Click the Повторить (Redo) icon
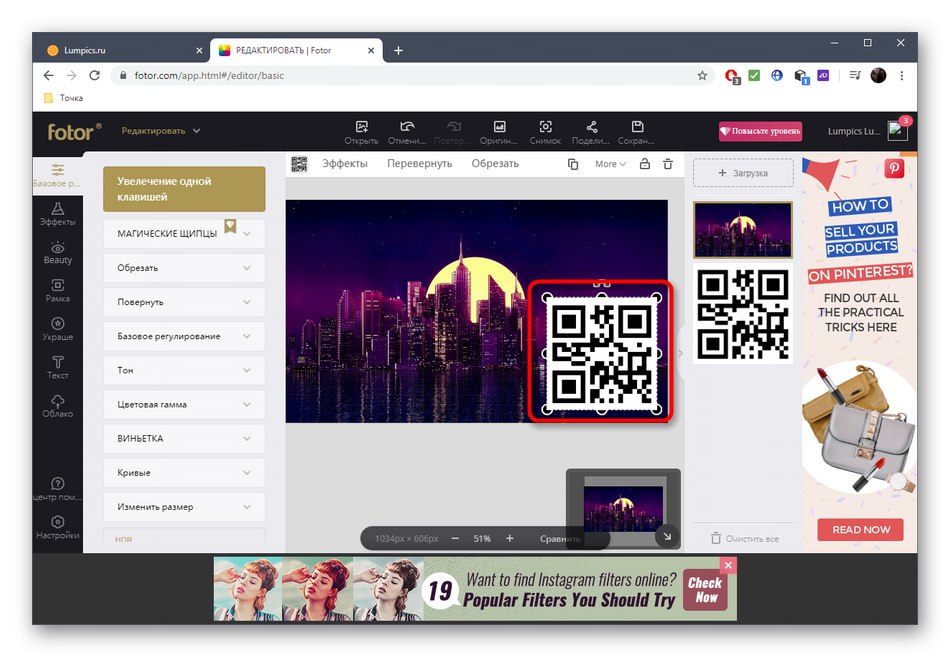The width and height of the screenshot is (950, 657). [453, 132]
